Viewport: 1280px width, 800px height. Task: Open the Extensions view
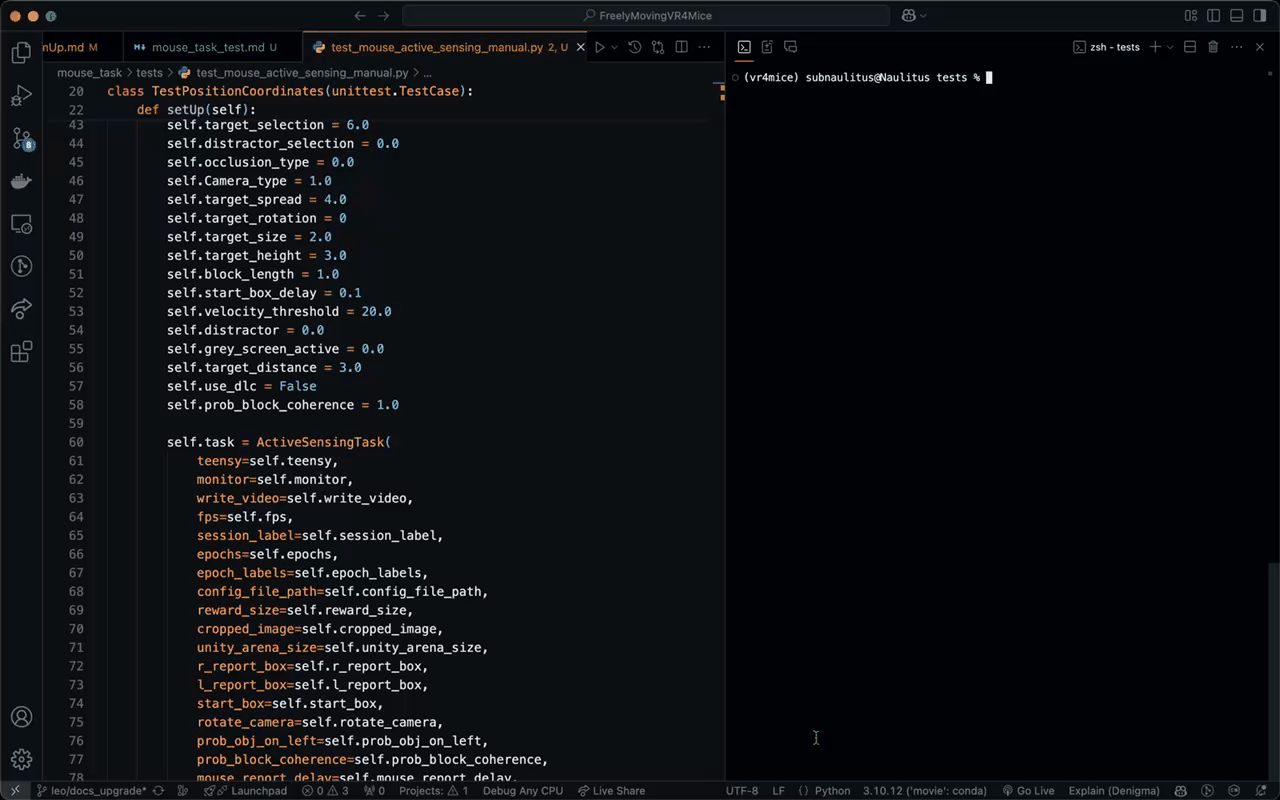coord(21,352)
